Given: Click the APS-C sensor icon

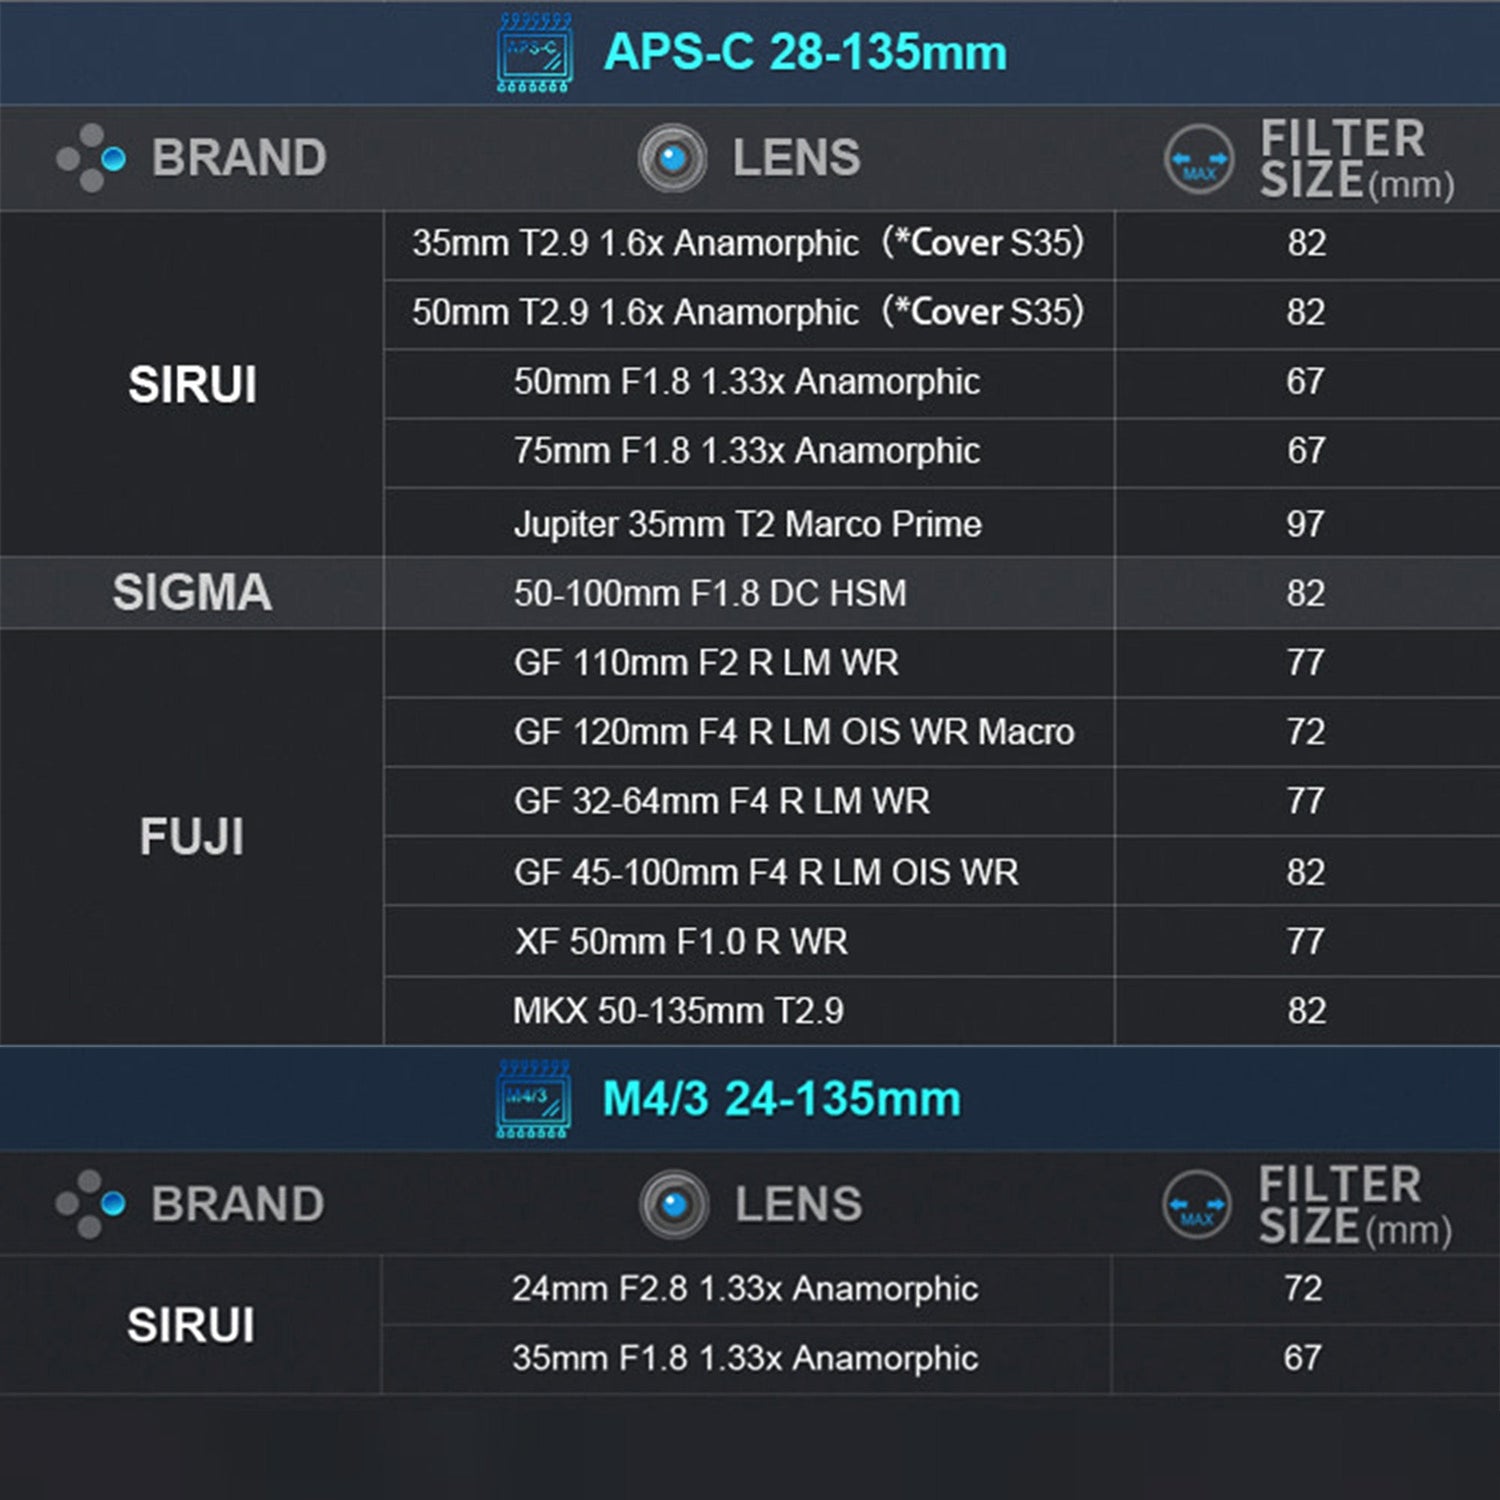Looking at the screenshot, I should tap(535, 53).
